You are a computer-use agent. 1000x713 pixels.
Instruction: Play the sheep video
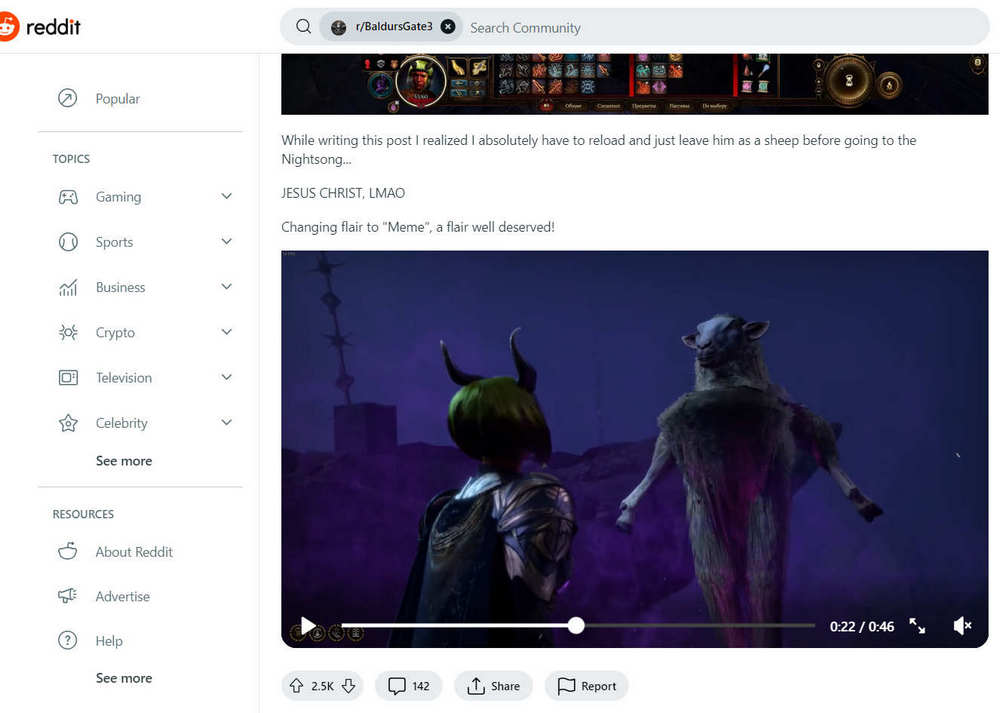click(309, 626)
